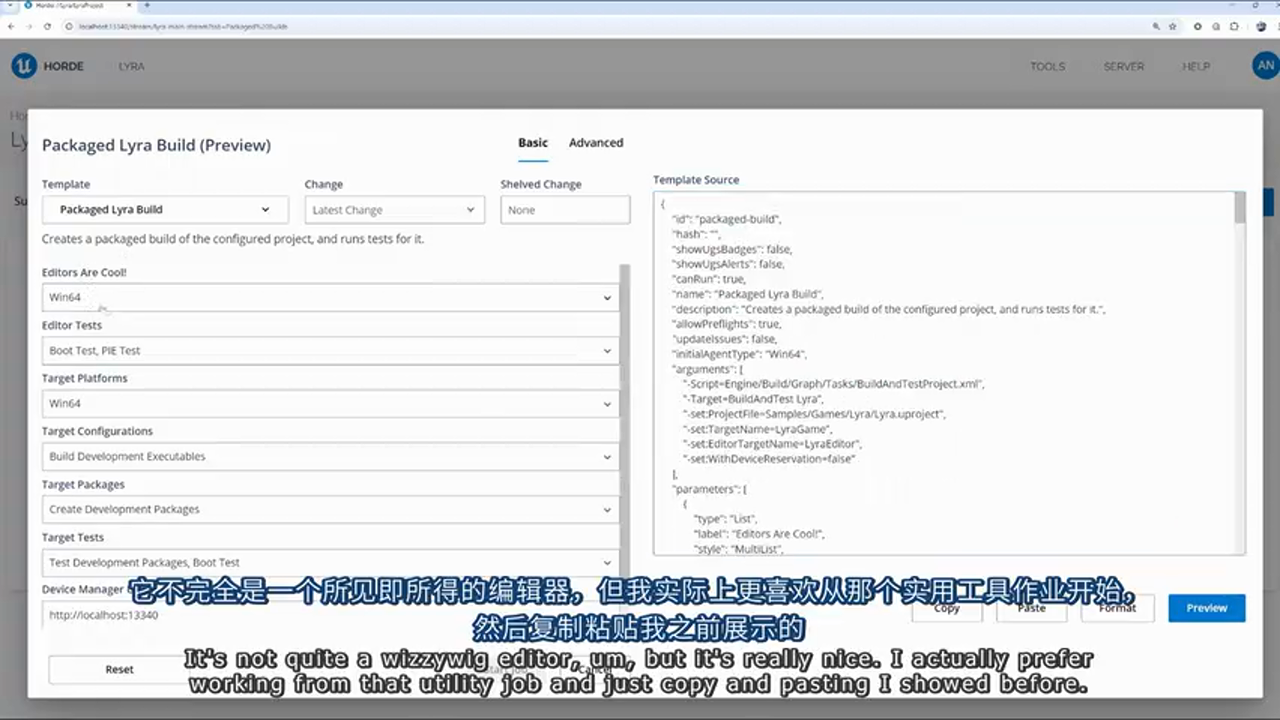1280x720 pixels.
Task: Expand the Target Packages dropdown
Action: [x=330, y=510]
